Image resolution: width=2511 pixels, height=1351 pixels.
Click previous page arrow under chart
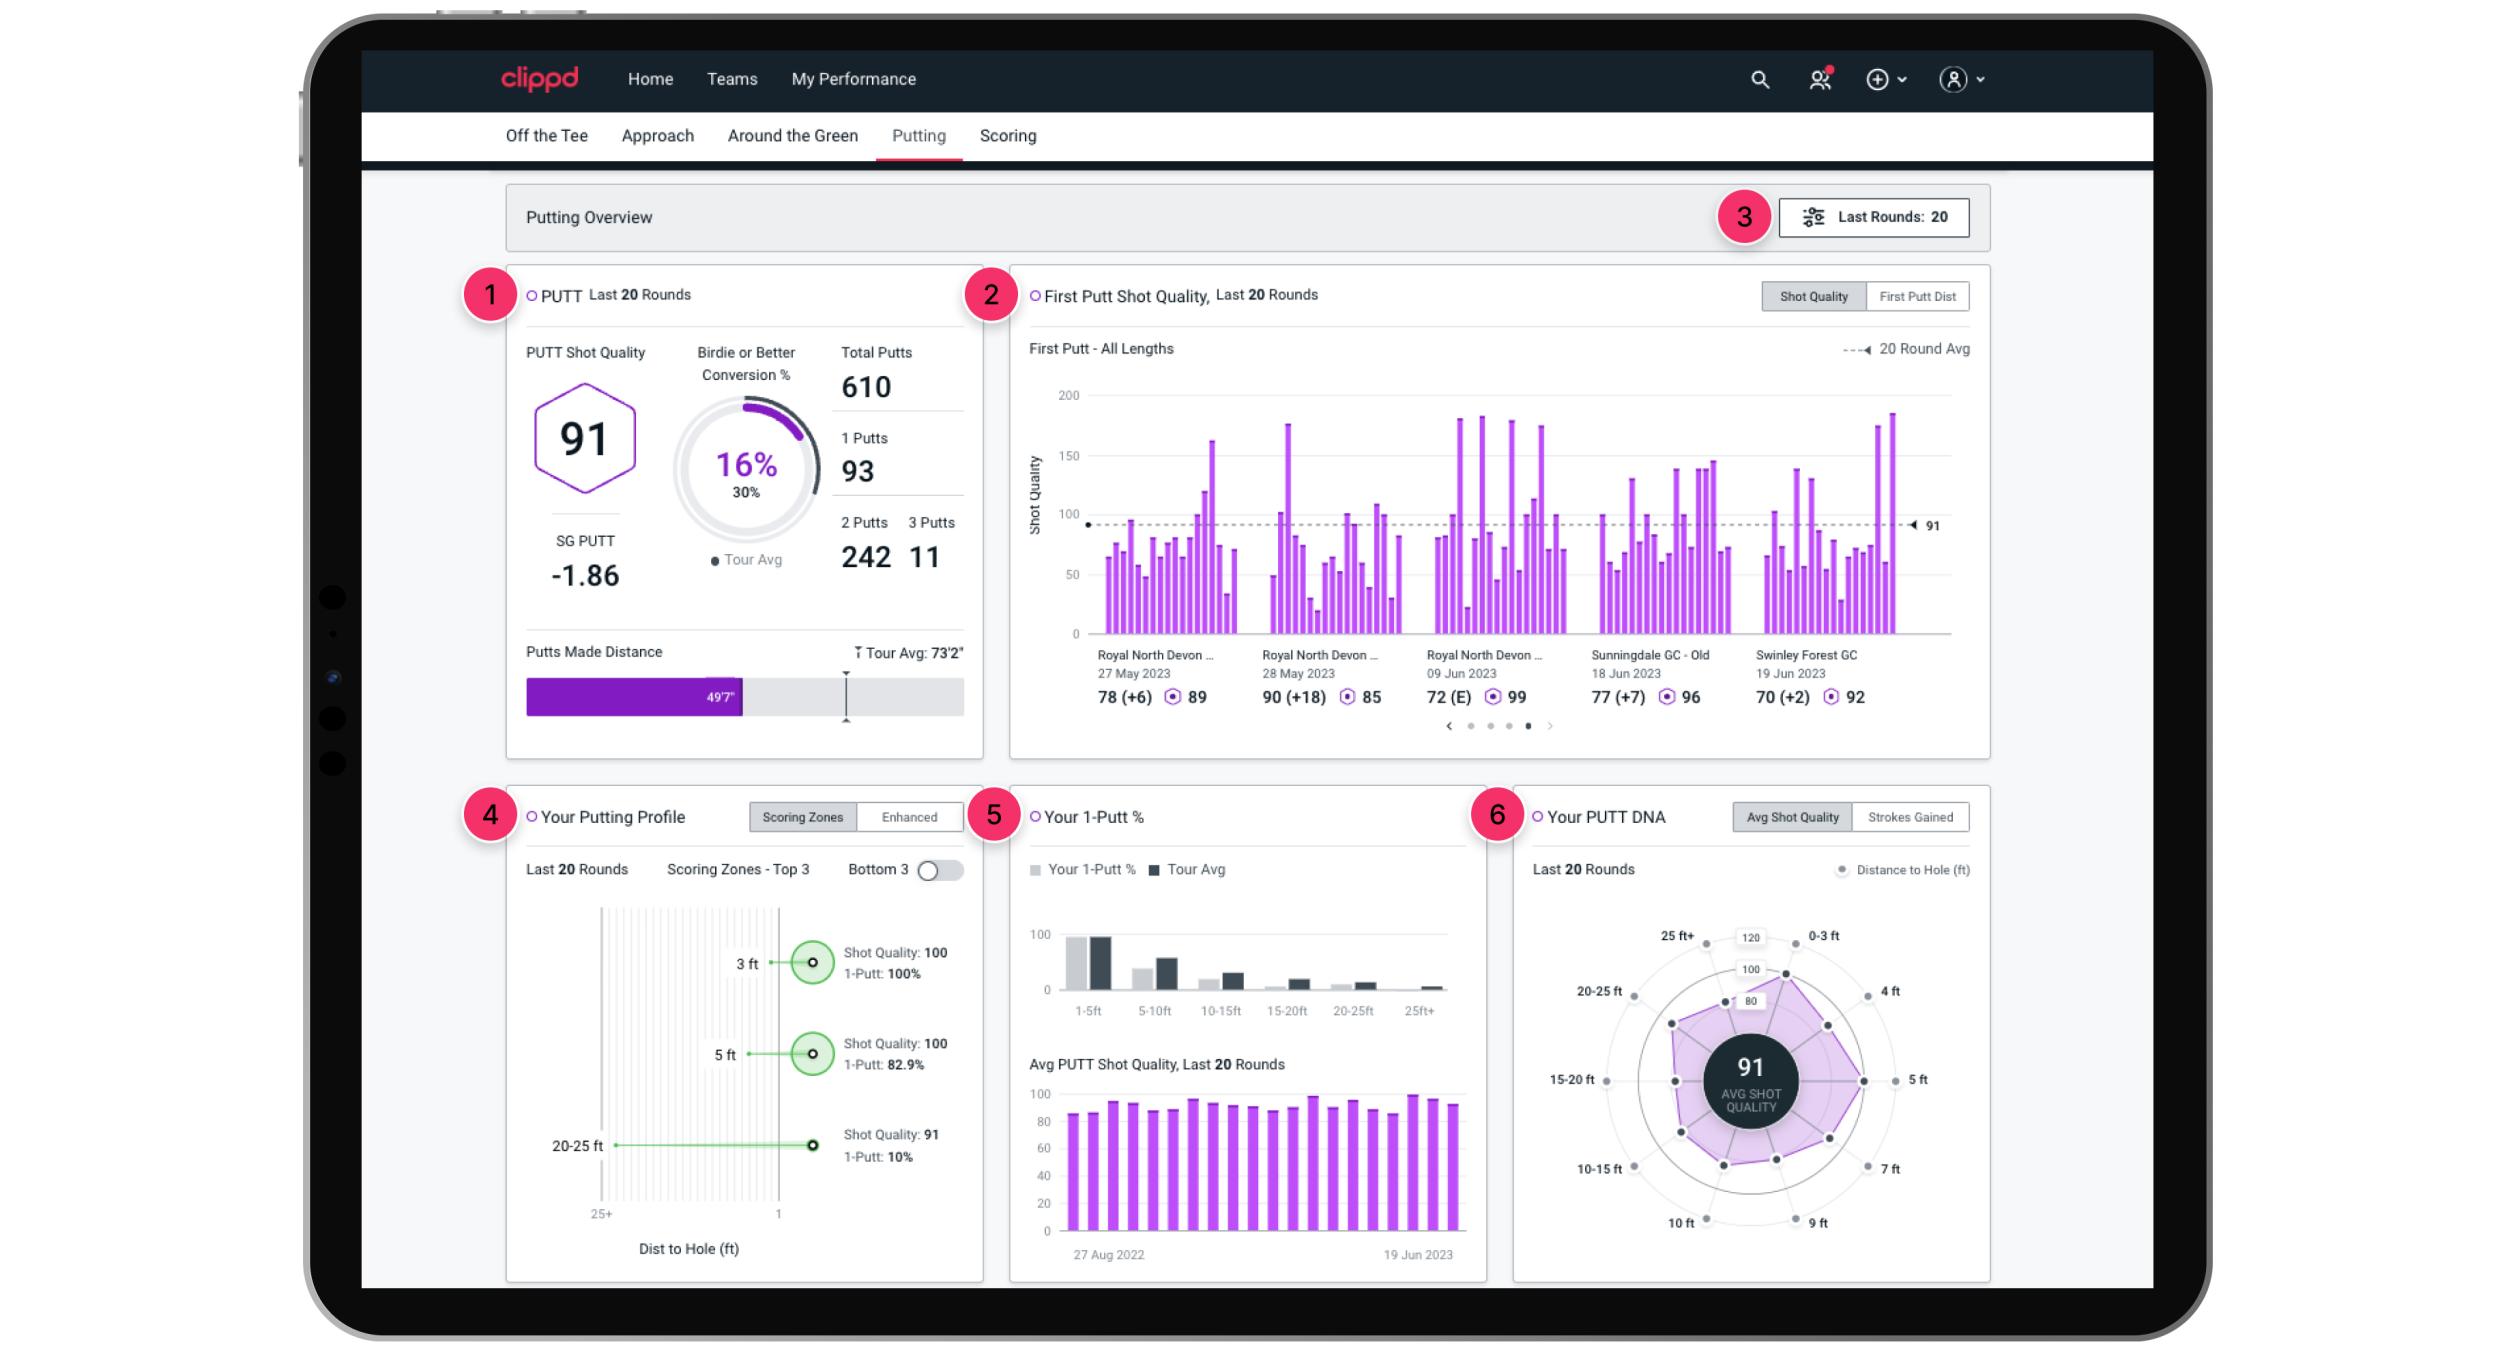point(1449,726)
